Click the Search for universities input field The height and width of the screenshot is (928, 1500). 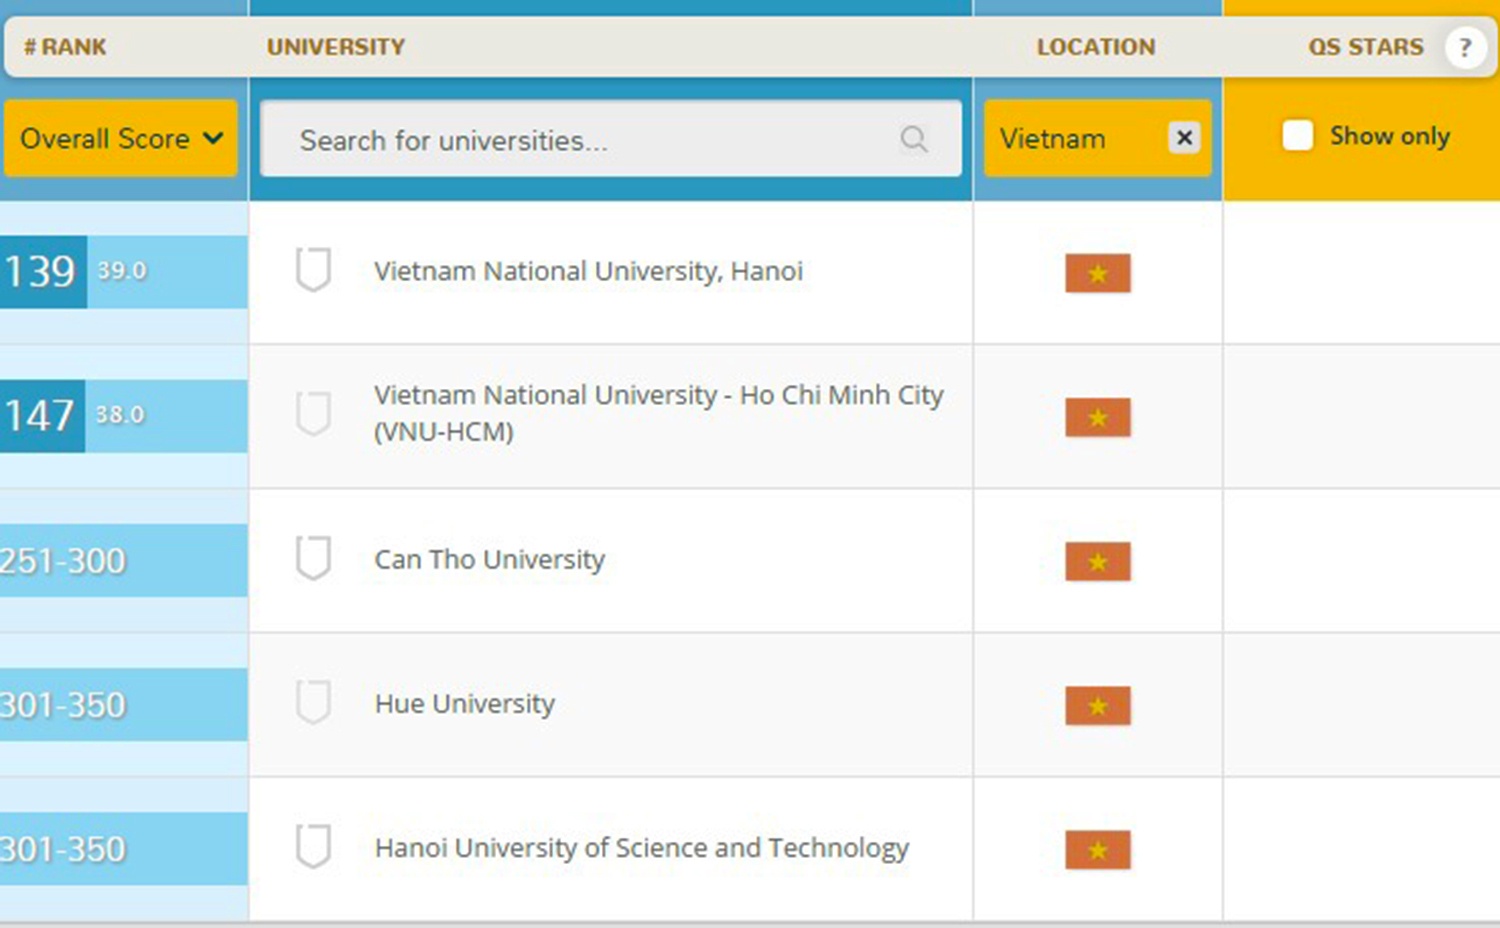(x=590, y=140)
